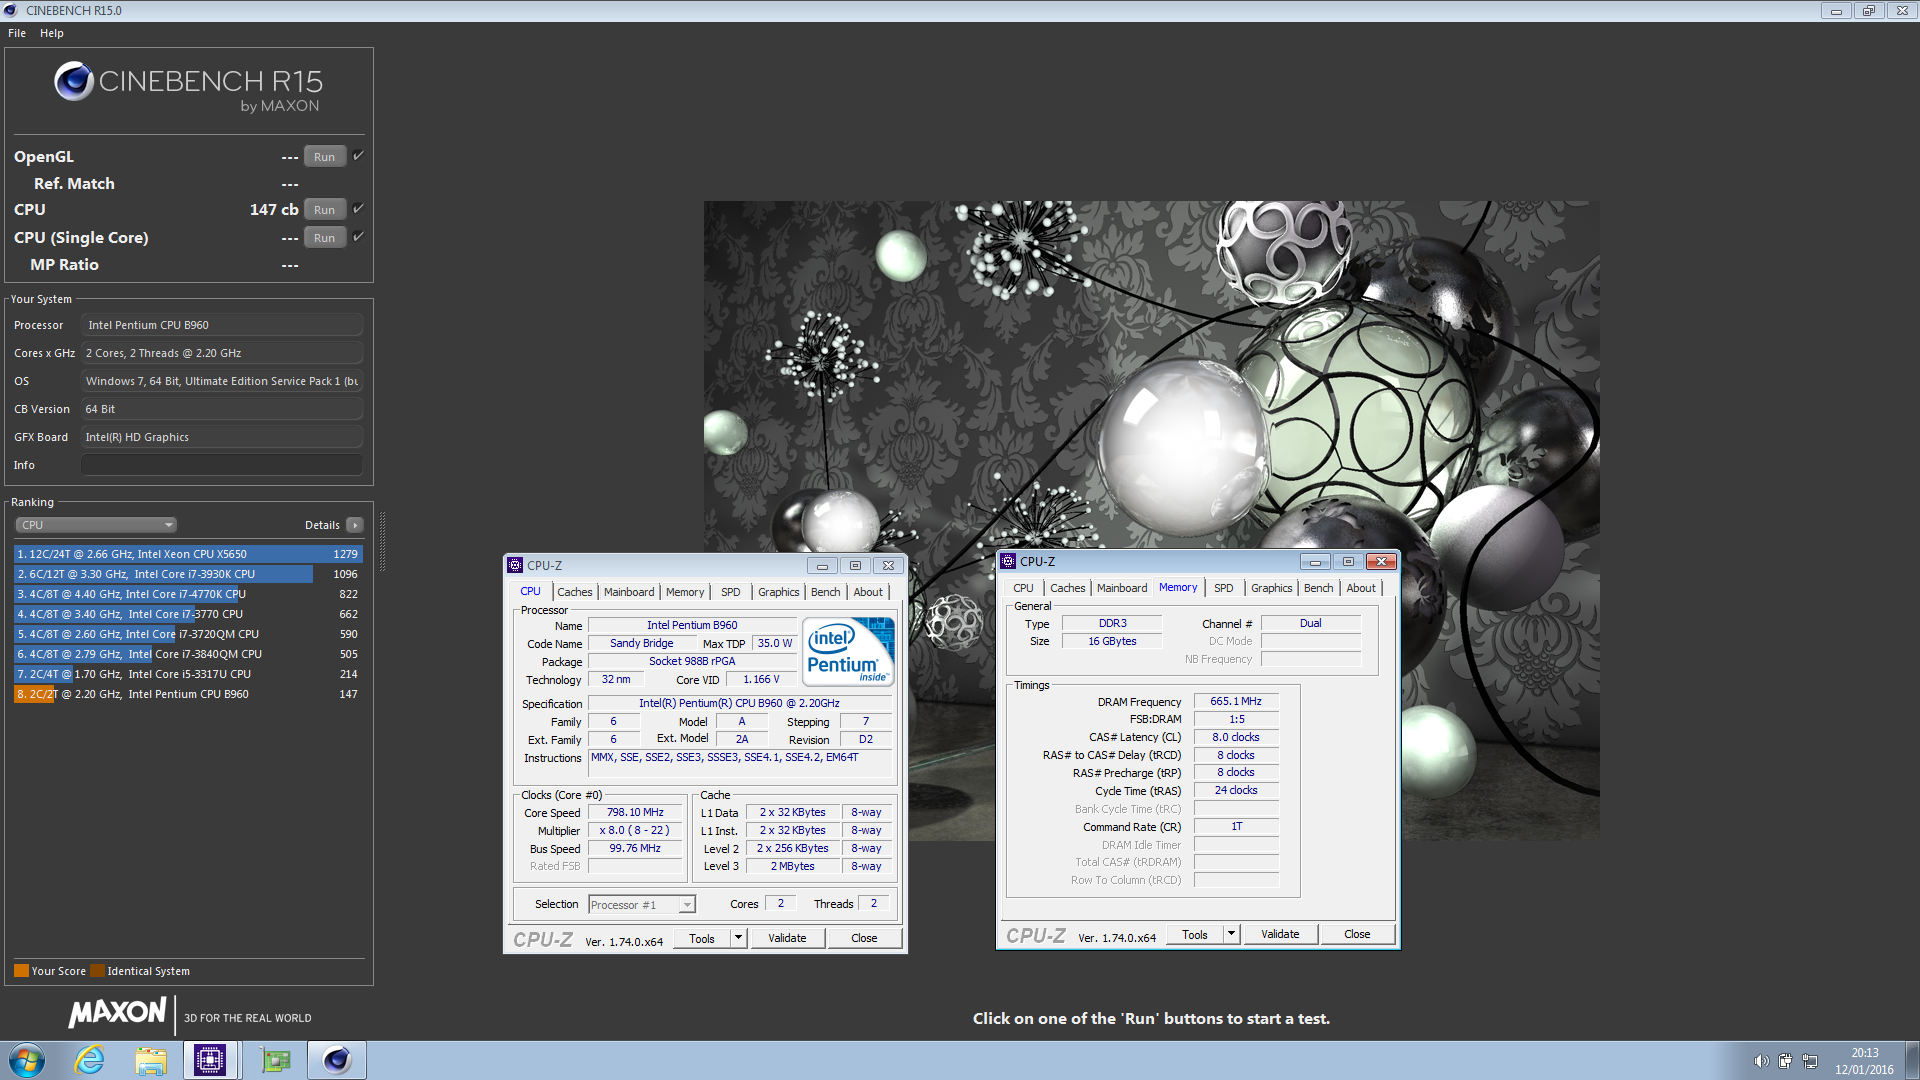Open Mainboard tab in right CPU-Z window
The image size is (1920, 1080).
1122,588
